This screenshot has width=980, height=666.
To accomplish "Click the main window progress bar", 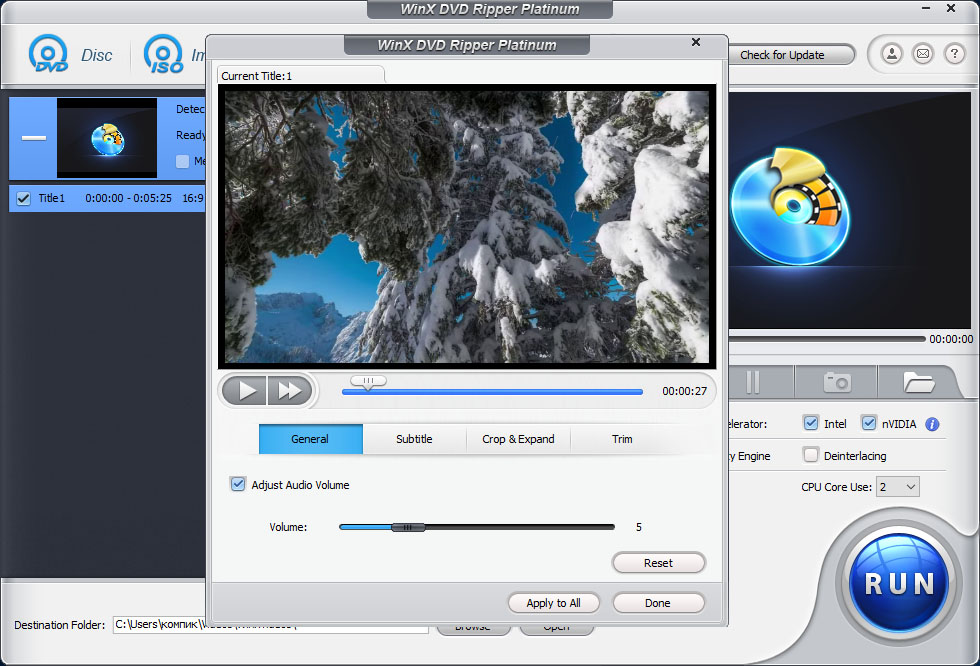I will tap(826, 339).
